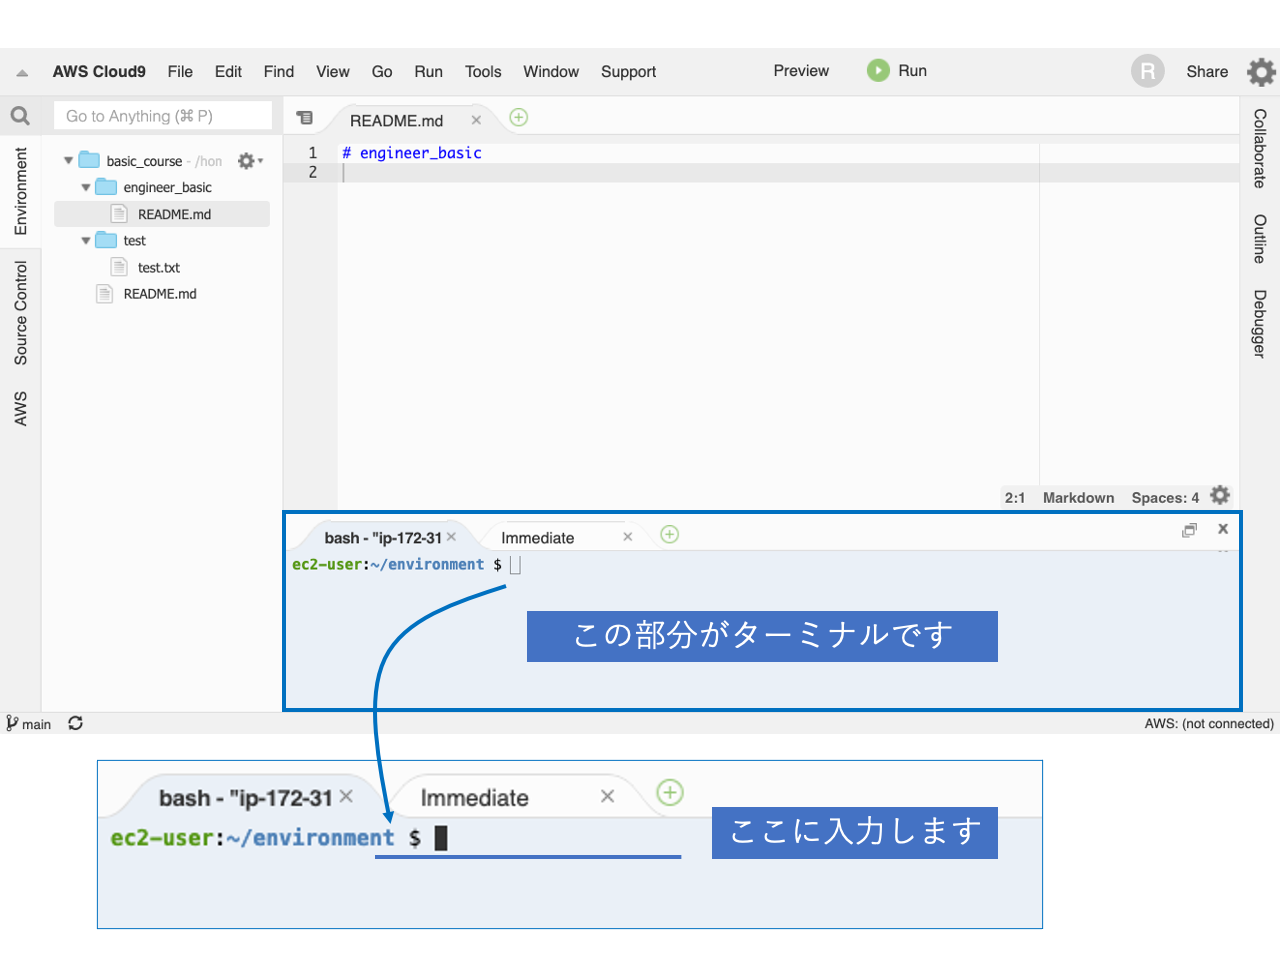1280x960 pixels.
Task: Maximize the terminal panel
Action: [x=1189, y=530]
